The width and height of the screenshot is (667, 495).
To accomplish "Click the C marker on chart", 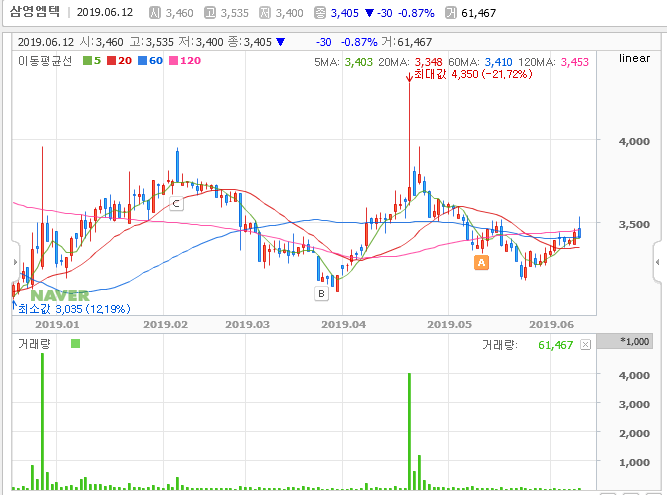I will click(176, 204).
